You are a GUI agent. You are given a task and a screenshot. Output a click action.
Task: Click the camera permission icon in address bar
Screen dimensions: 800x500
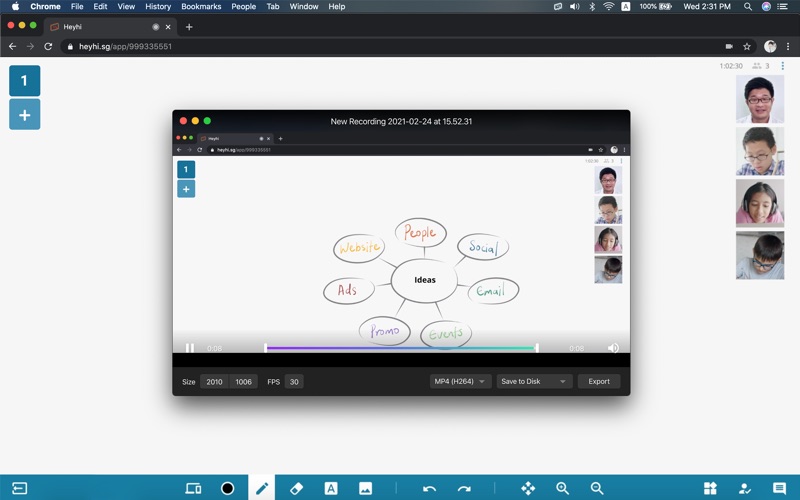[729, 46]
